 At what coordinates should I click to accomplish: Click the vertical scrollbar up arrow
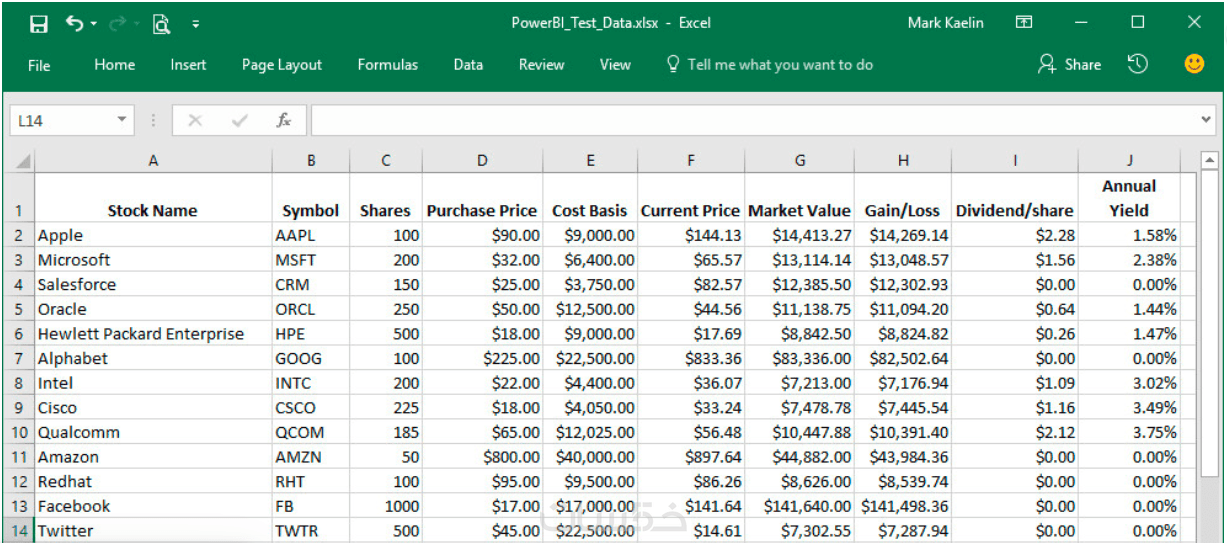[x=1210, y=160]
